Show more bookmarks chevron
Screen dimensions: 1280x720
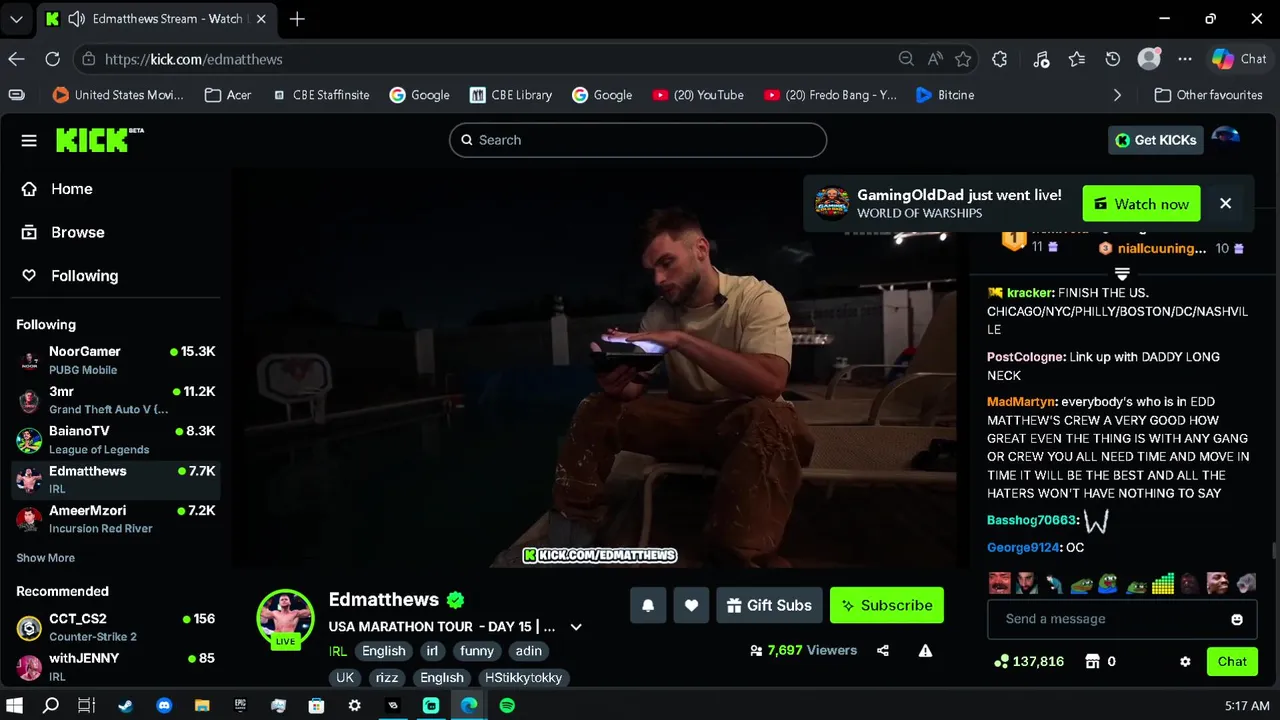click(1118, 95)
